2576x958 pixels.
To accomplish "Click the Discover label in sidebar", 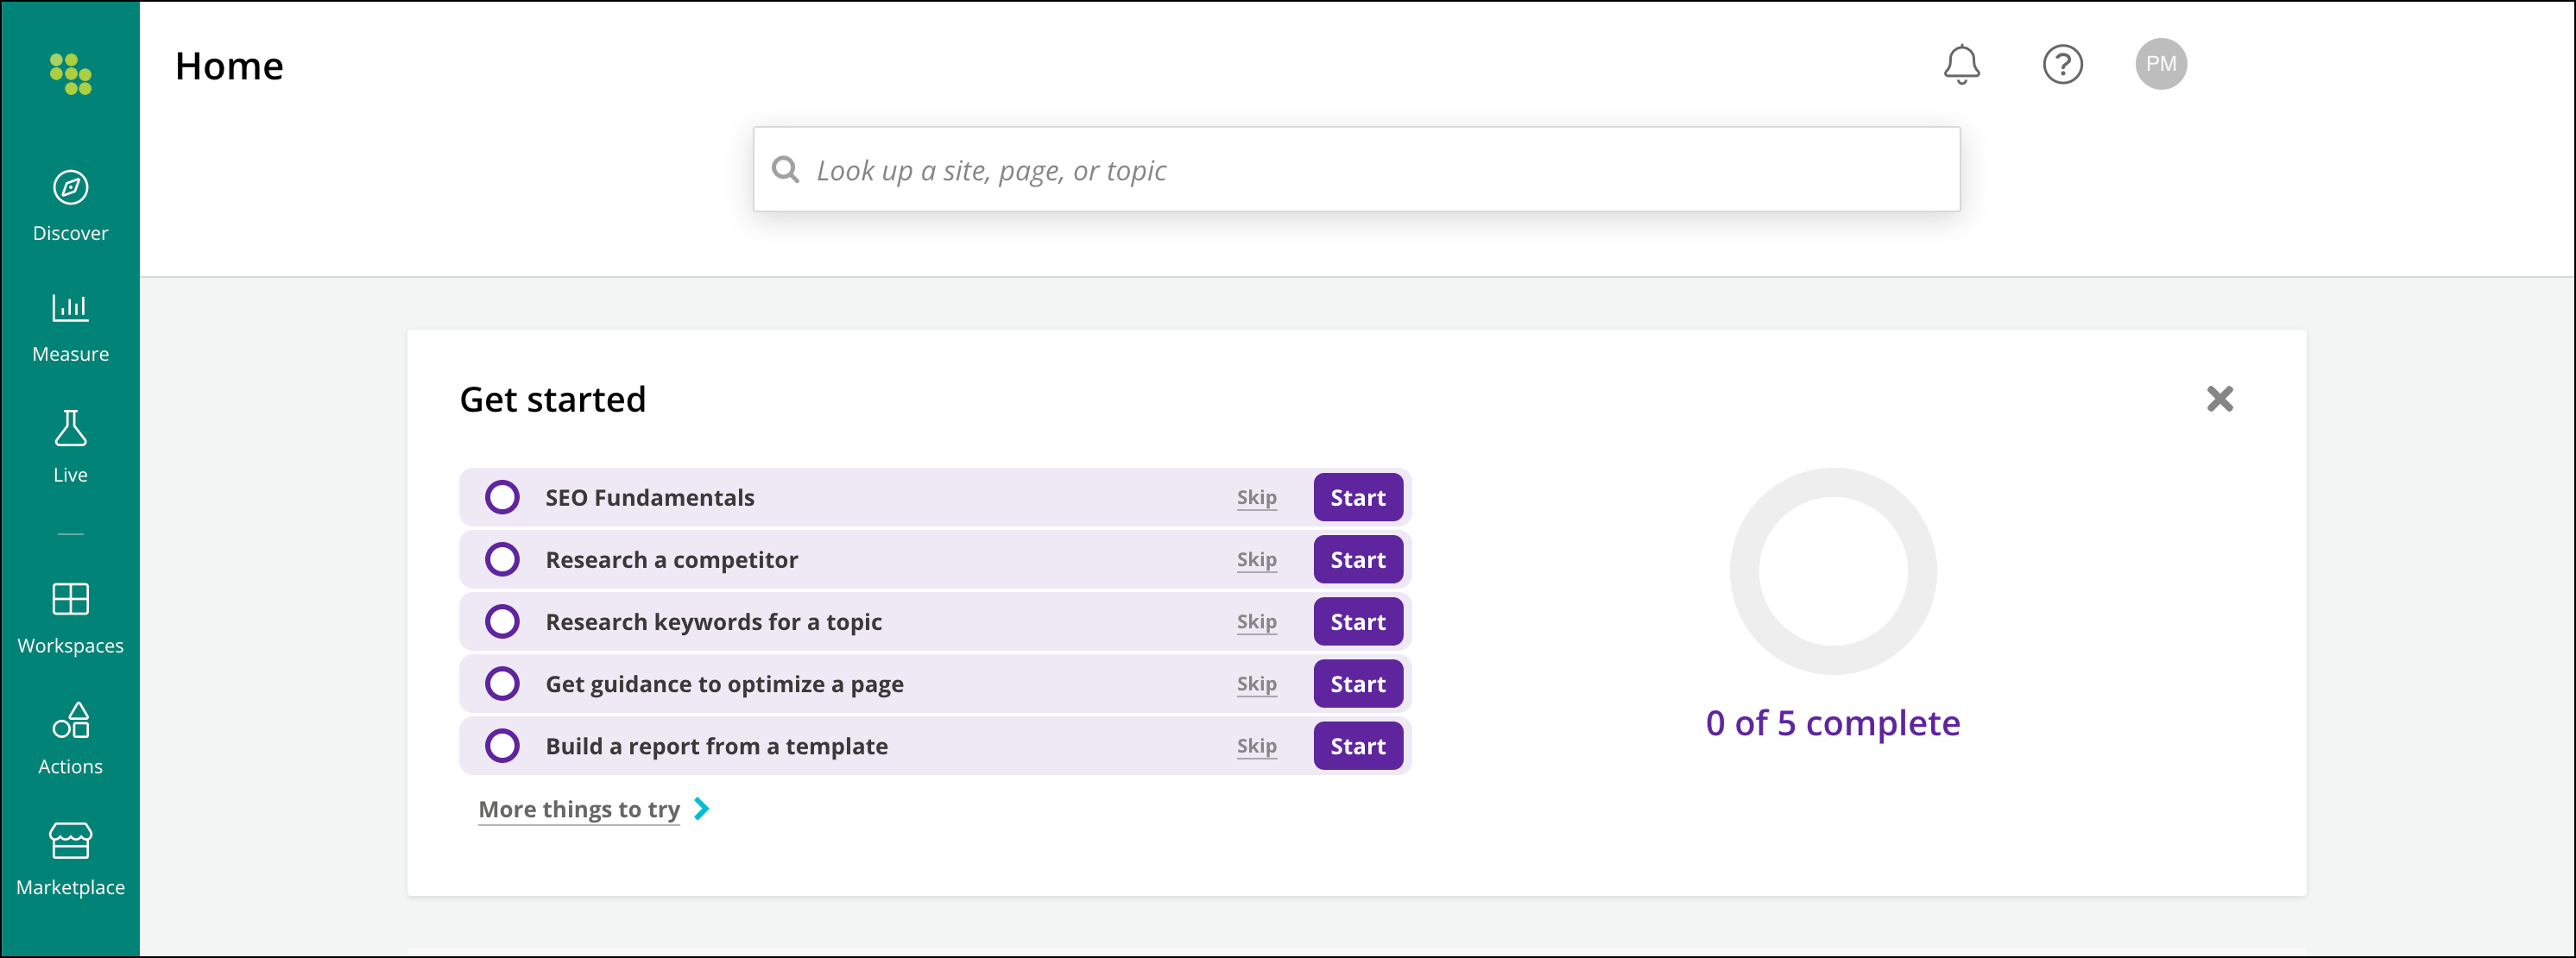I will 70,233.
